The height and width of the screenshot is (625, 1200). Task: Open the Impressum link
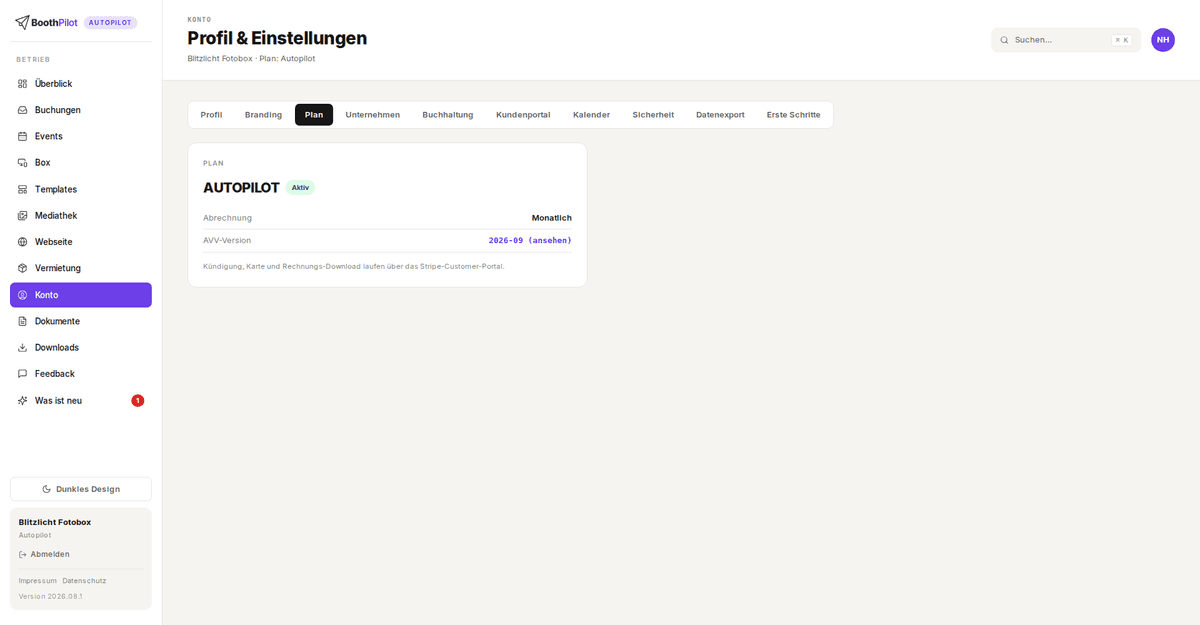(37, 581)
